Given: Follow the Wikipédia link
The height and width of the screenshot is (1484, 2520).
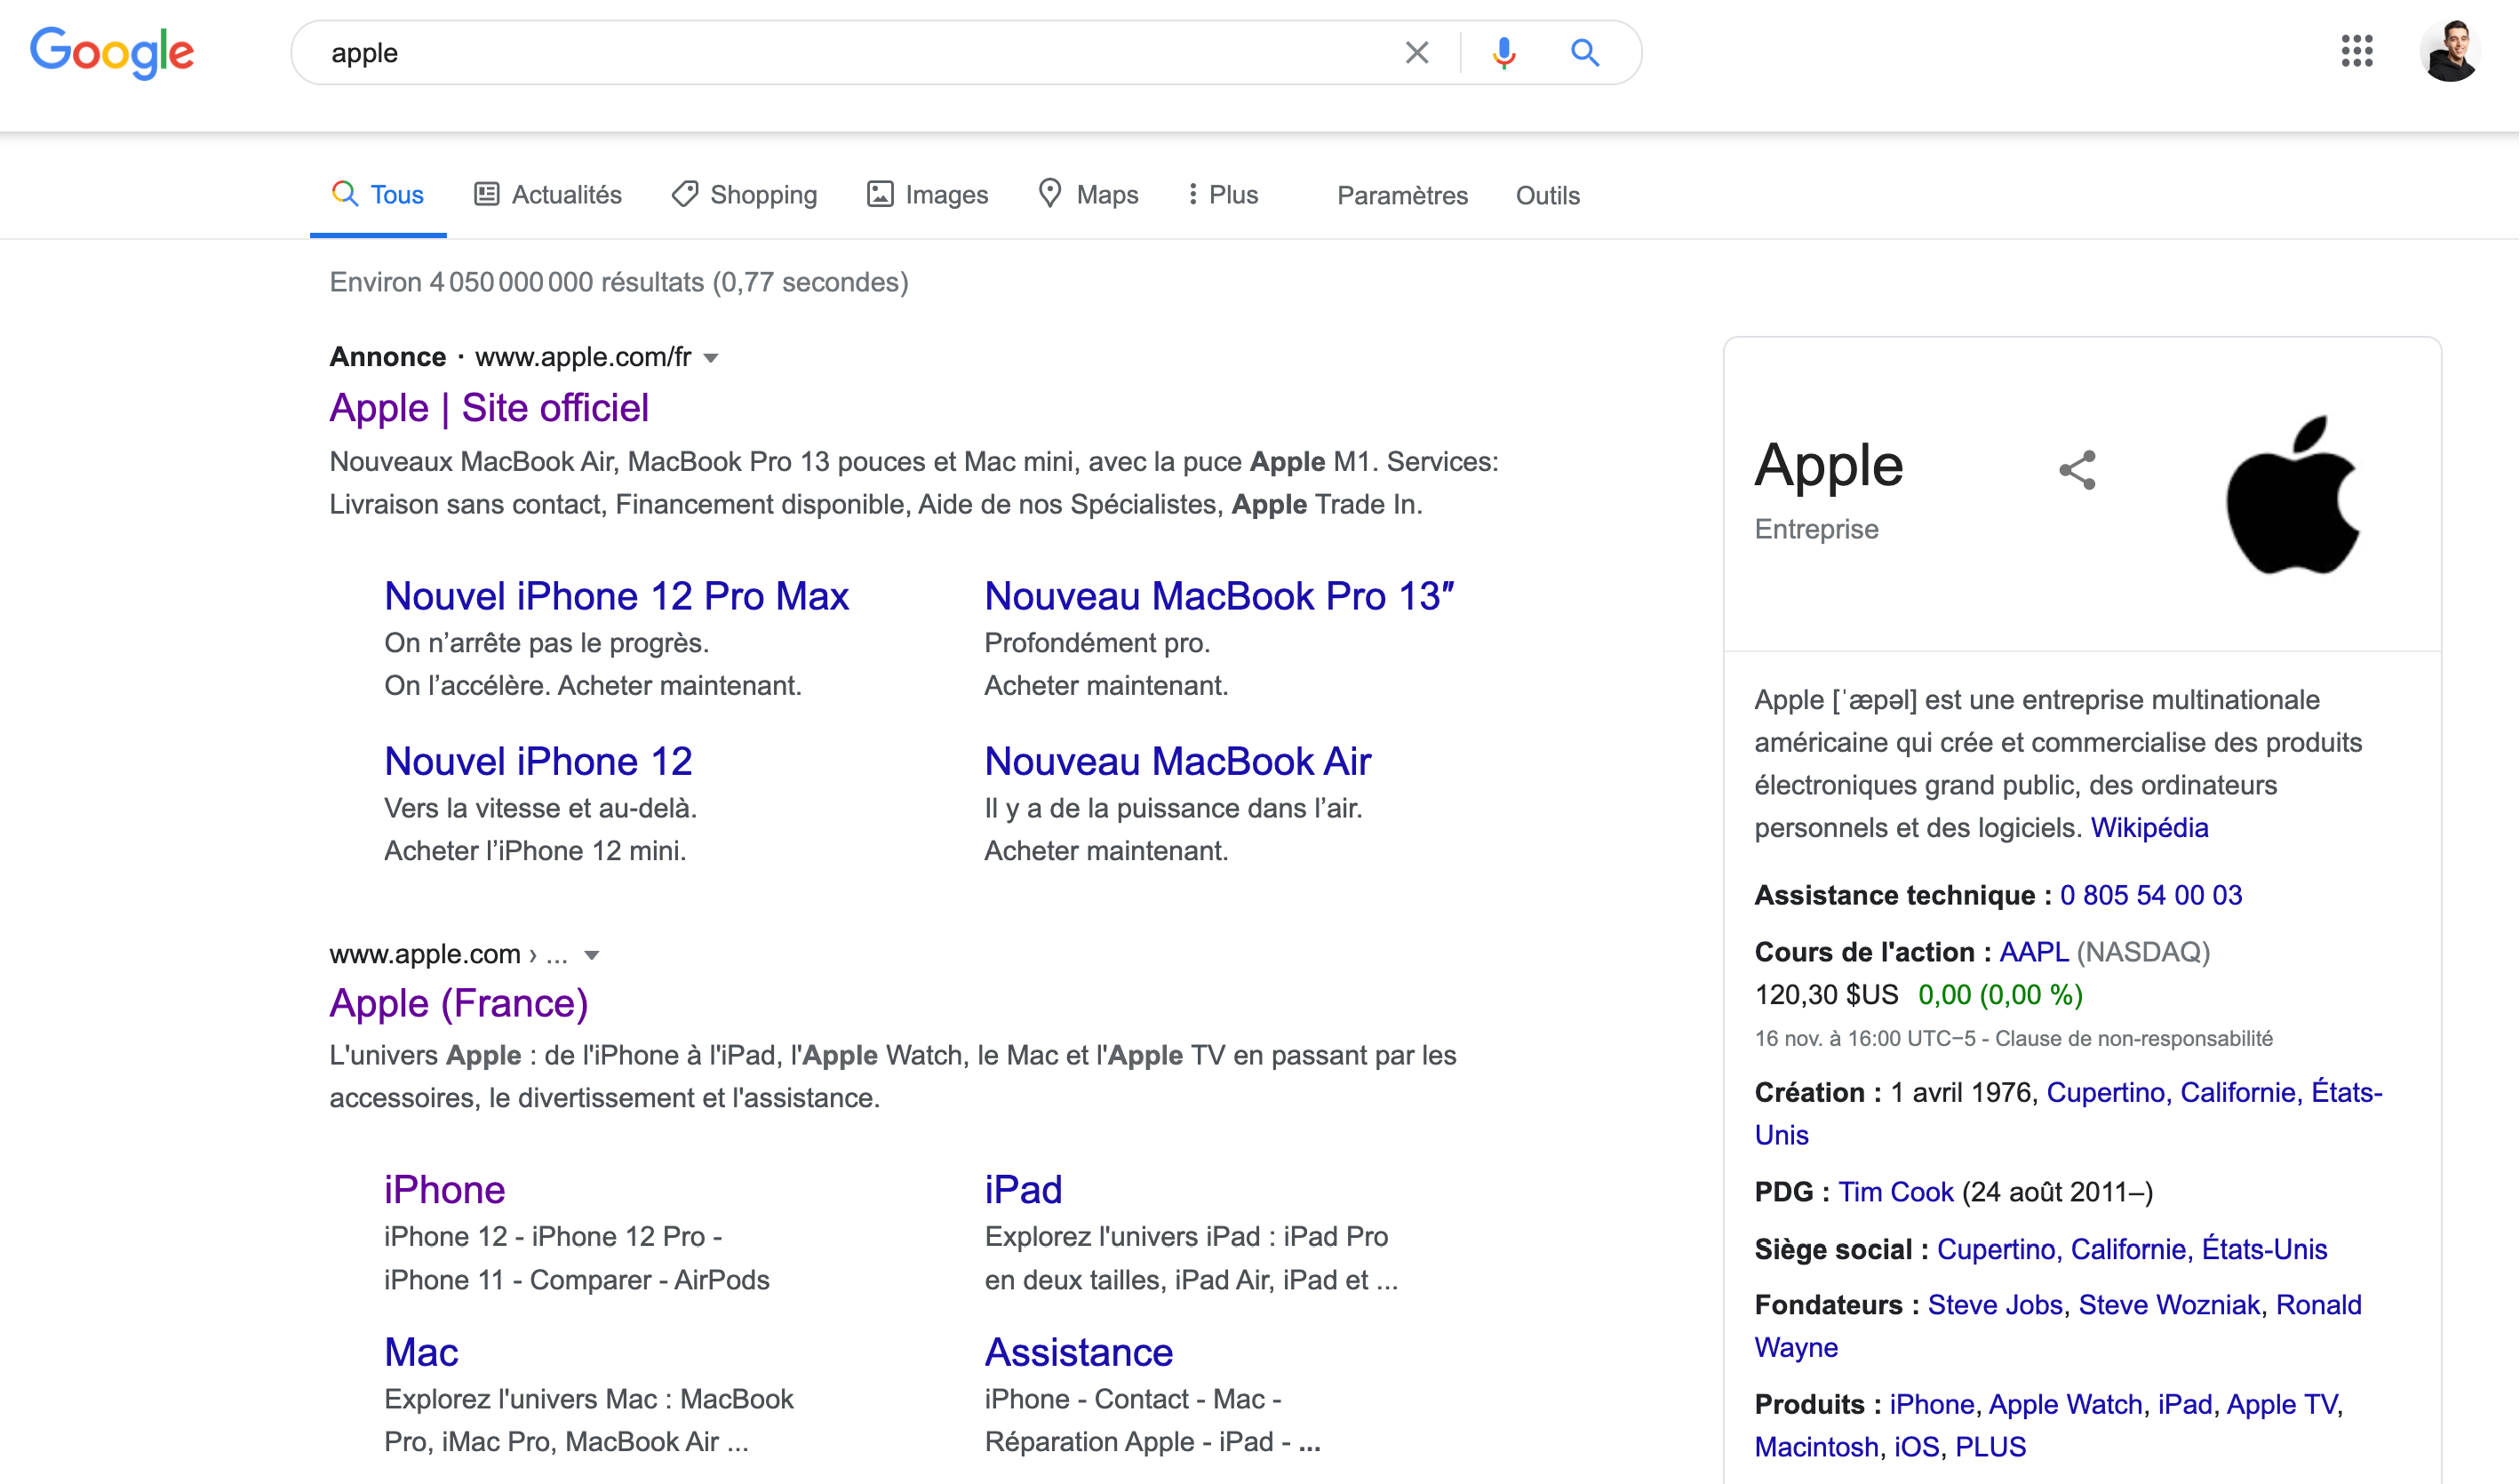Looking at the screenshot, I should pos(2149,828).
